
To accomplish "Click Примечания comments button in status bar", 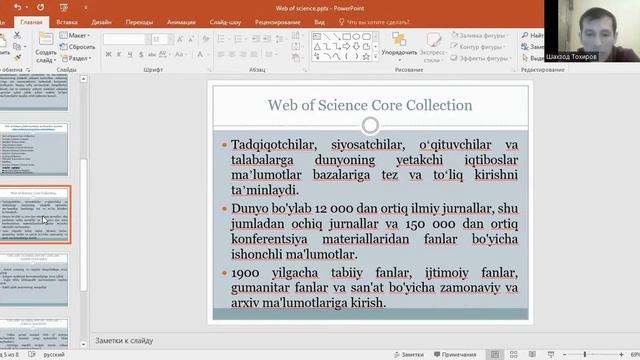I will 455,355.
